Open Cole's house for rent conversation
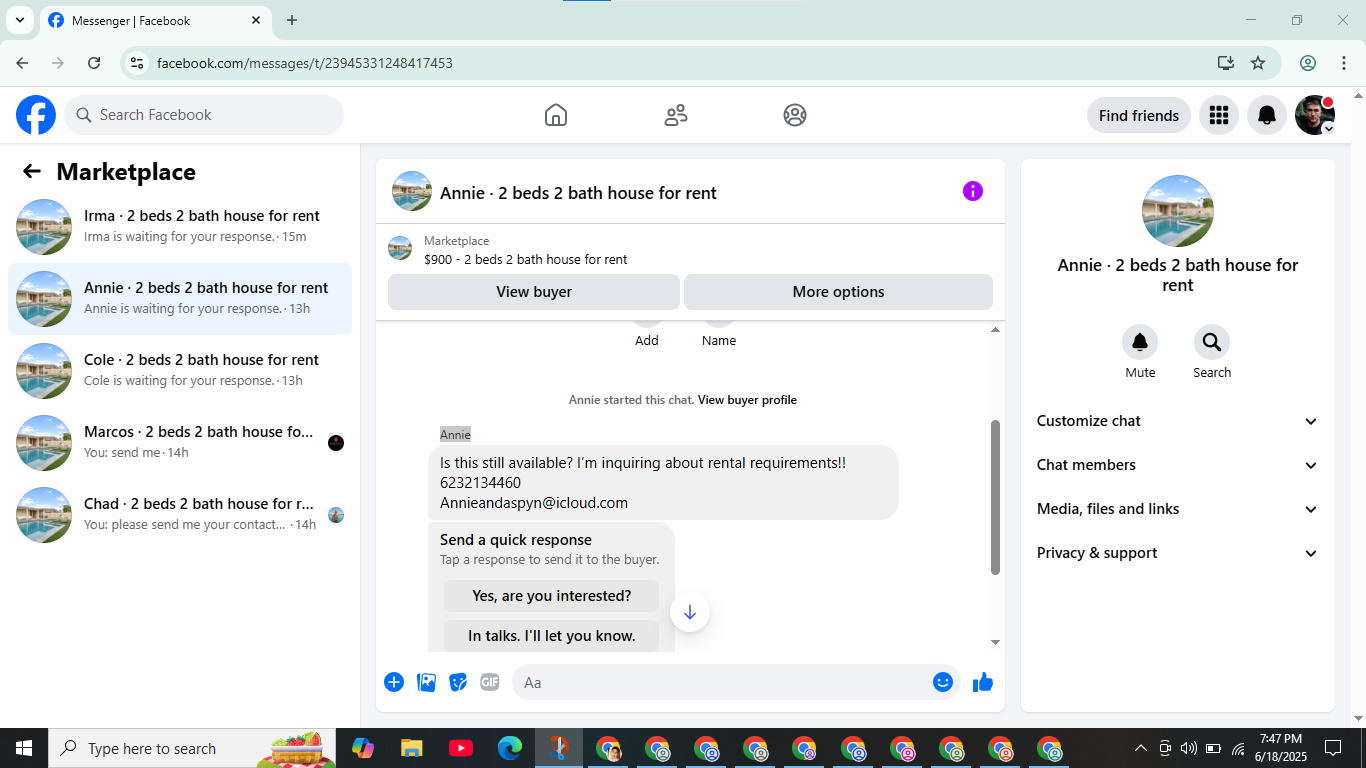The height and width of the screenshot is (768, 1366). point(180,371)
